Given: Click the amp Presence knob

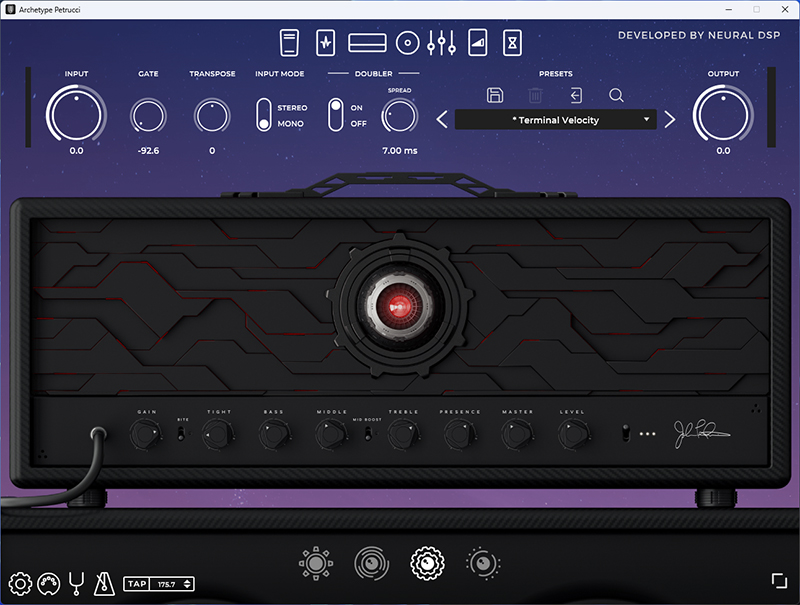Looking at the screenshot, I should [460, 435].
